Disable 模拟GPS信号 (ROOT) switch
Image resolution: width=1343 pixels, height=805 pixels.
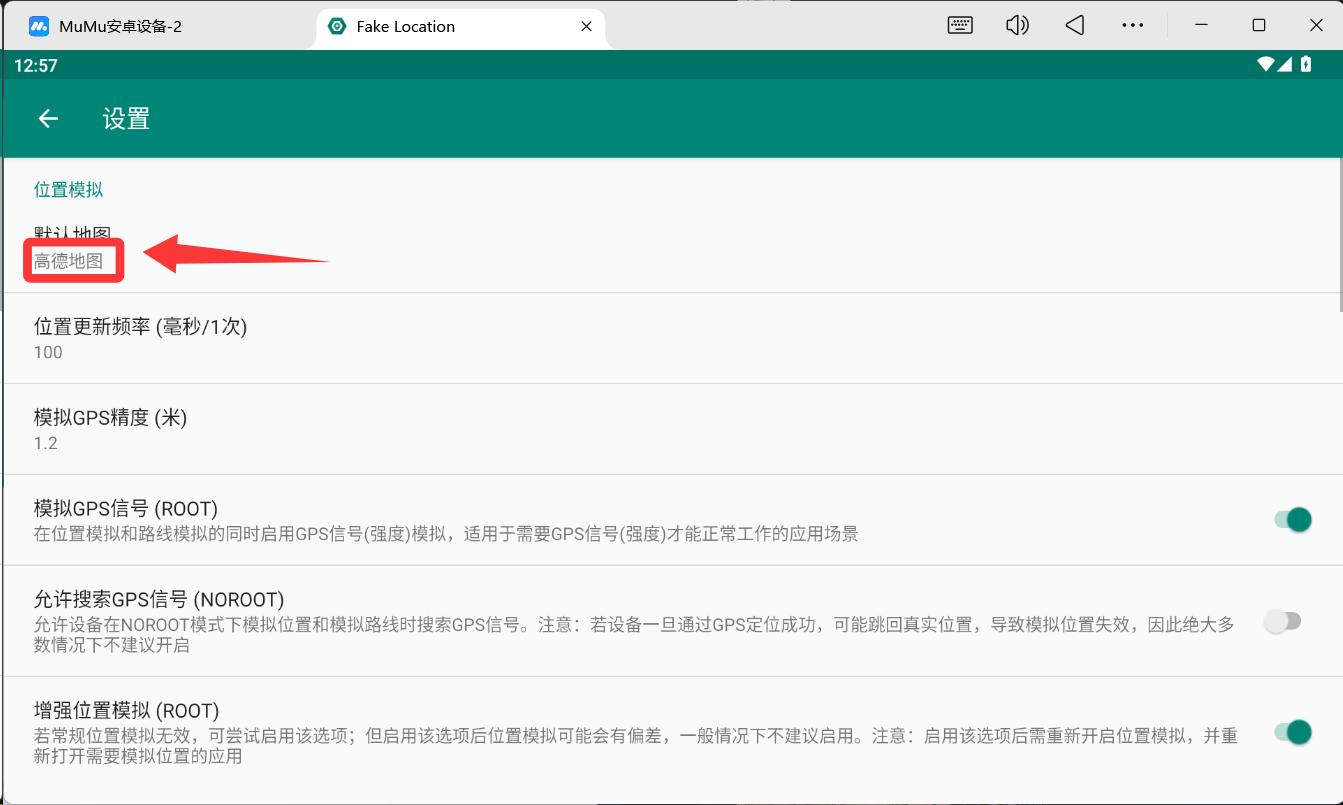coord(1292,520)
